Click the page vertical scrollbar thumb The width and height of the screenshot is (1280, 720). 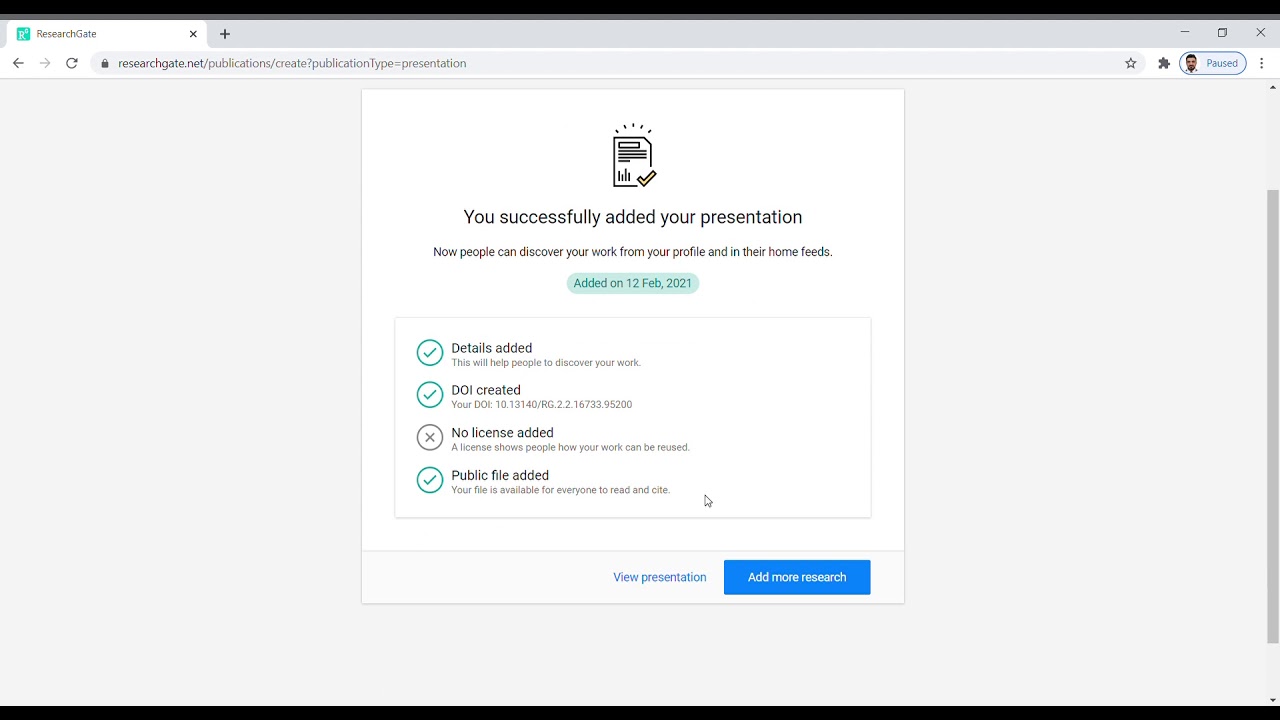(x=1273, y=416)
